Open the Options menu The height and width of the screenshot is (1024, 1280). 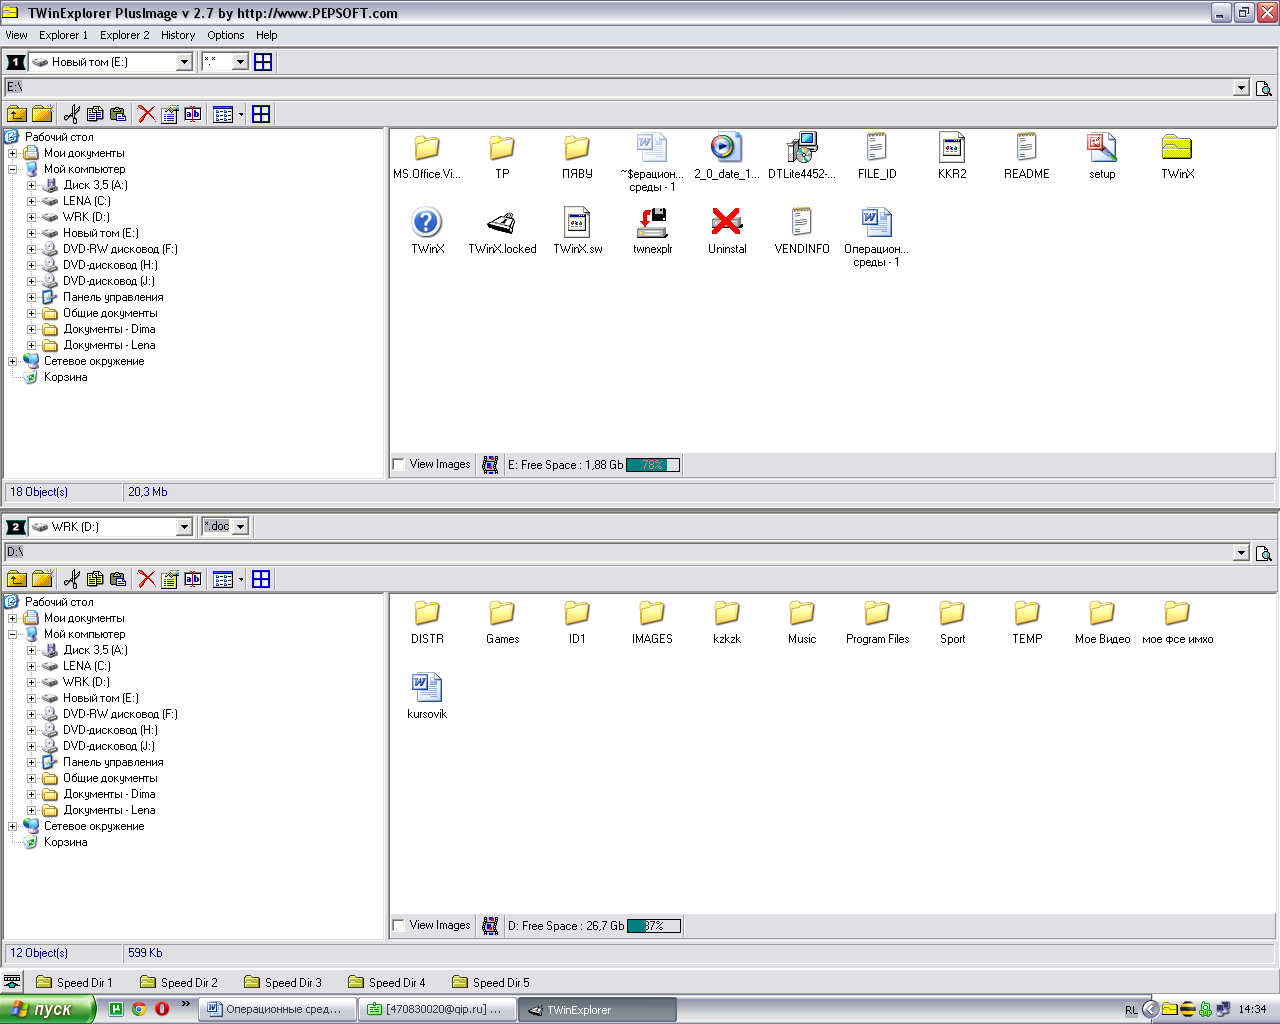coord(226,35)
